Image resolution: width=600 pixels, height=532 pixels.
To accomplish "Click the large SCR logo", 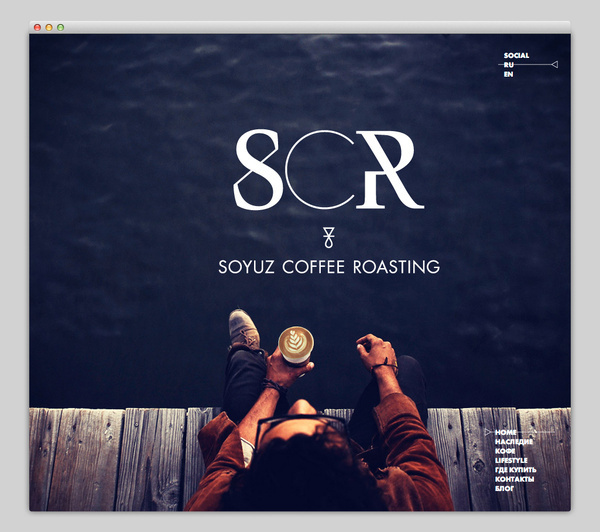I will point(329,170).
